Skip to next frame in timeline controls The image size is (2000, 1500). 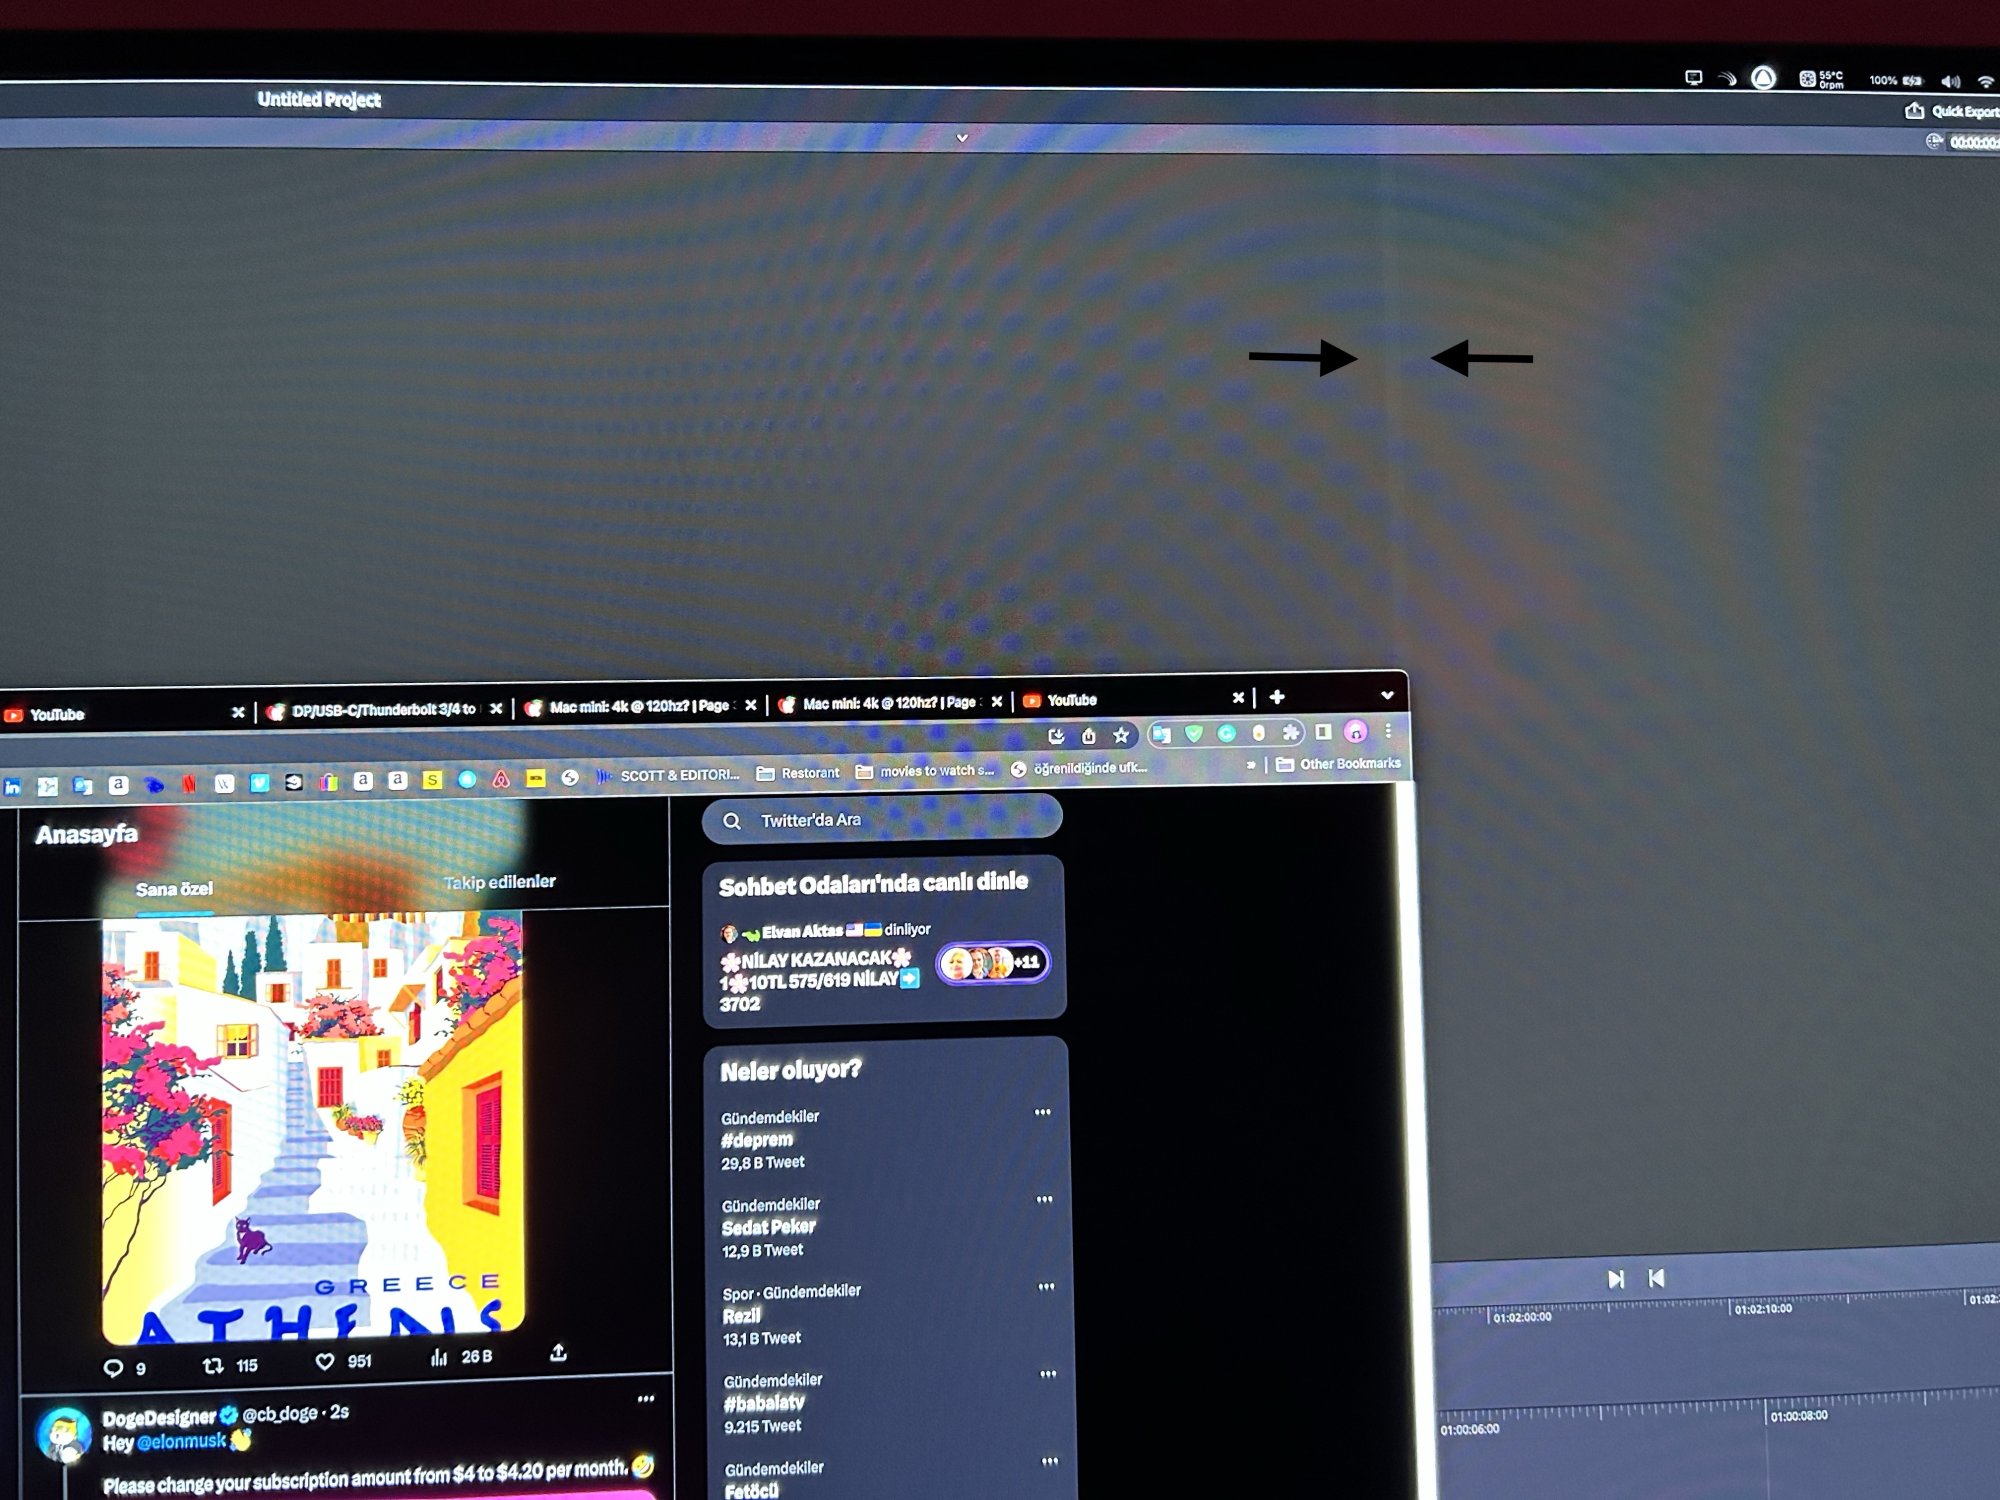1615,1279
